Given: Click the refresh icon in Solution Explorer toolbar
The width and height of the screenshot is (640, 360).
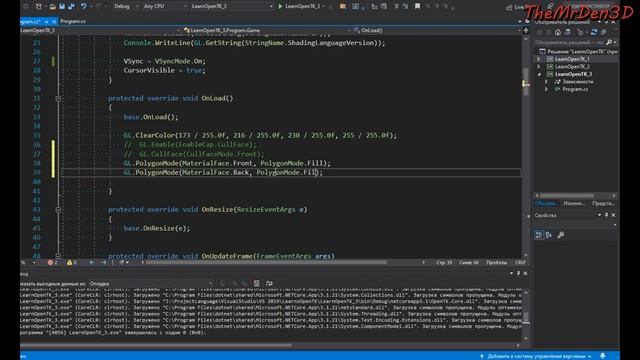Looking at the screenshot, I should [594, 32].
